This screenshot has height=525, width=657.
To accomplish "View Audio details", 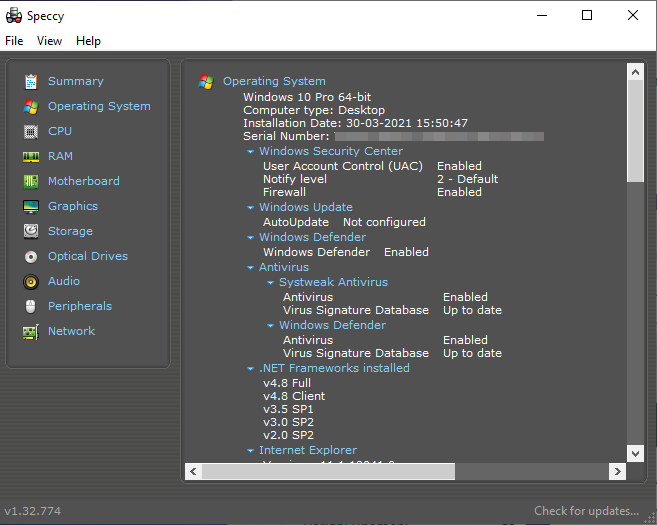I will click(x=64, y=281).
